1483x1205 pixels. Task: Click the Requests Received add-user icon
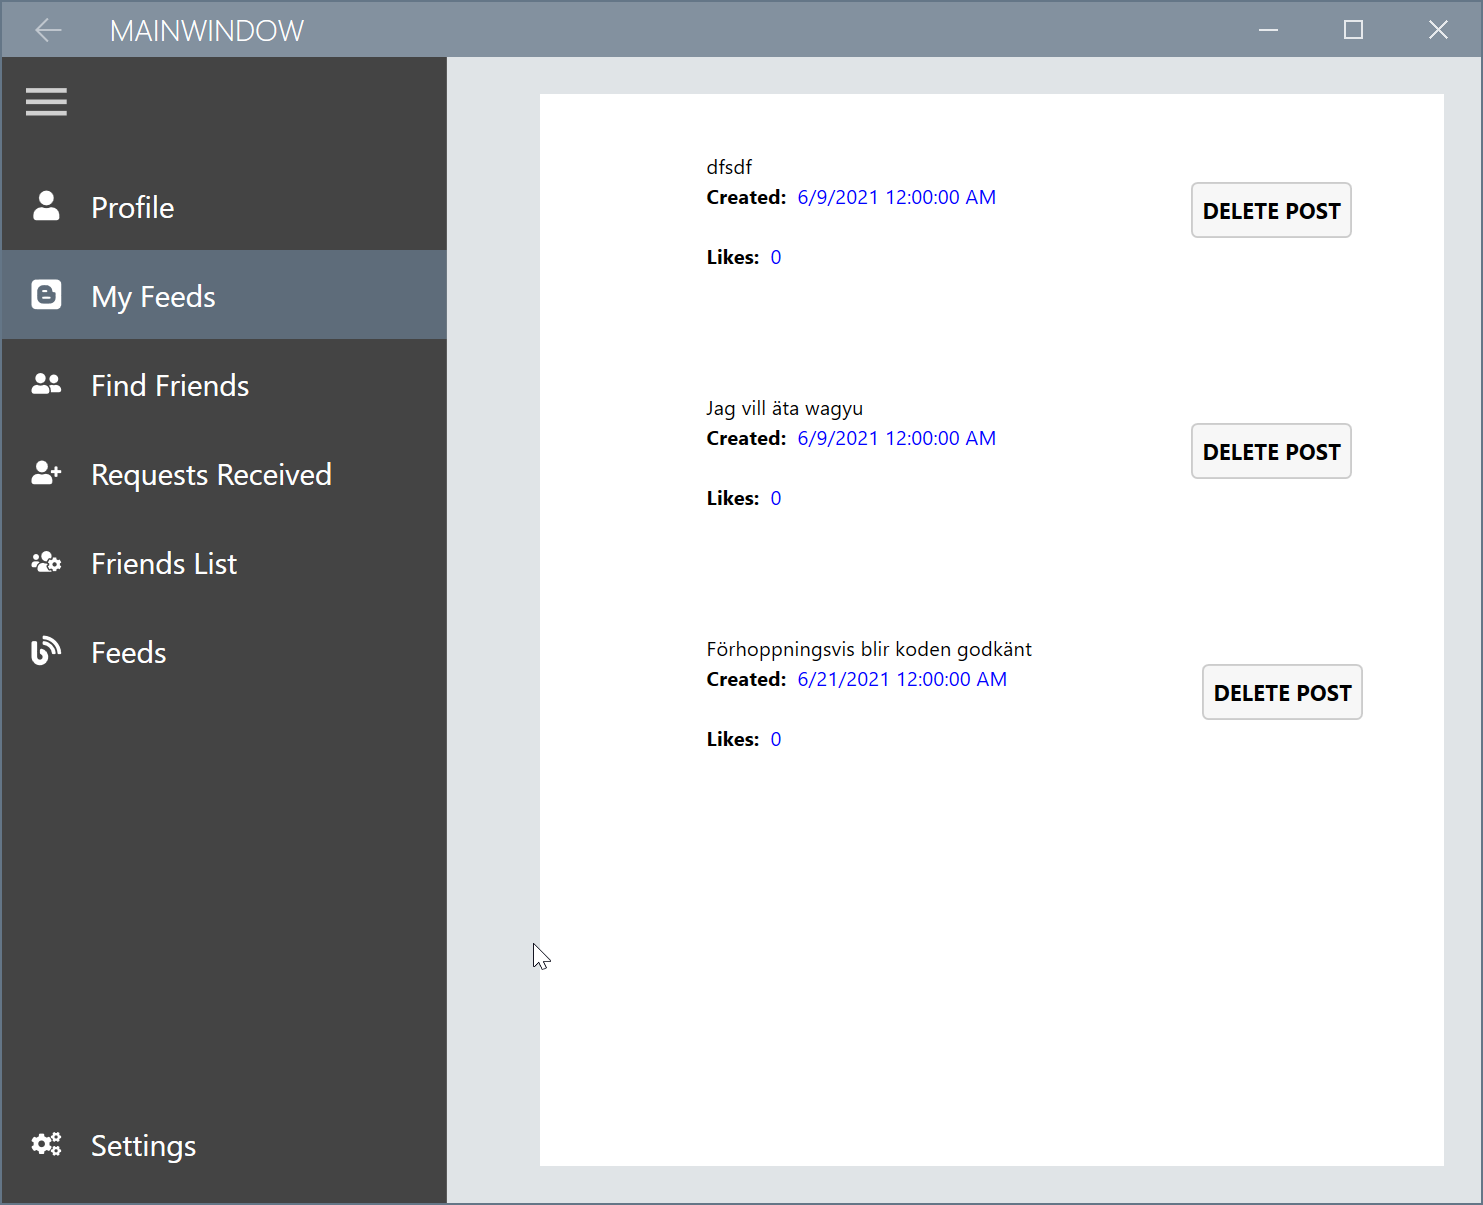point(46,473)
